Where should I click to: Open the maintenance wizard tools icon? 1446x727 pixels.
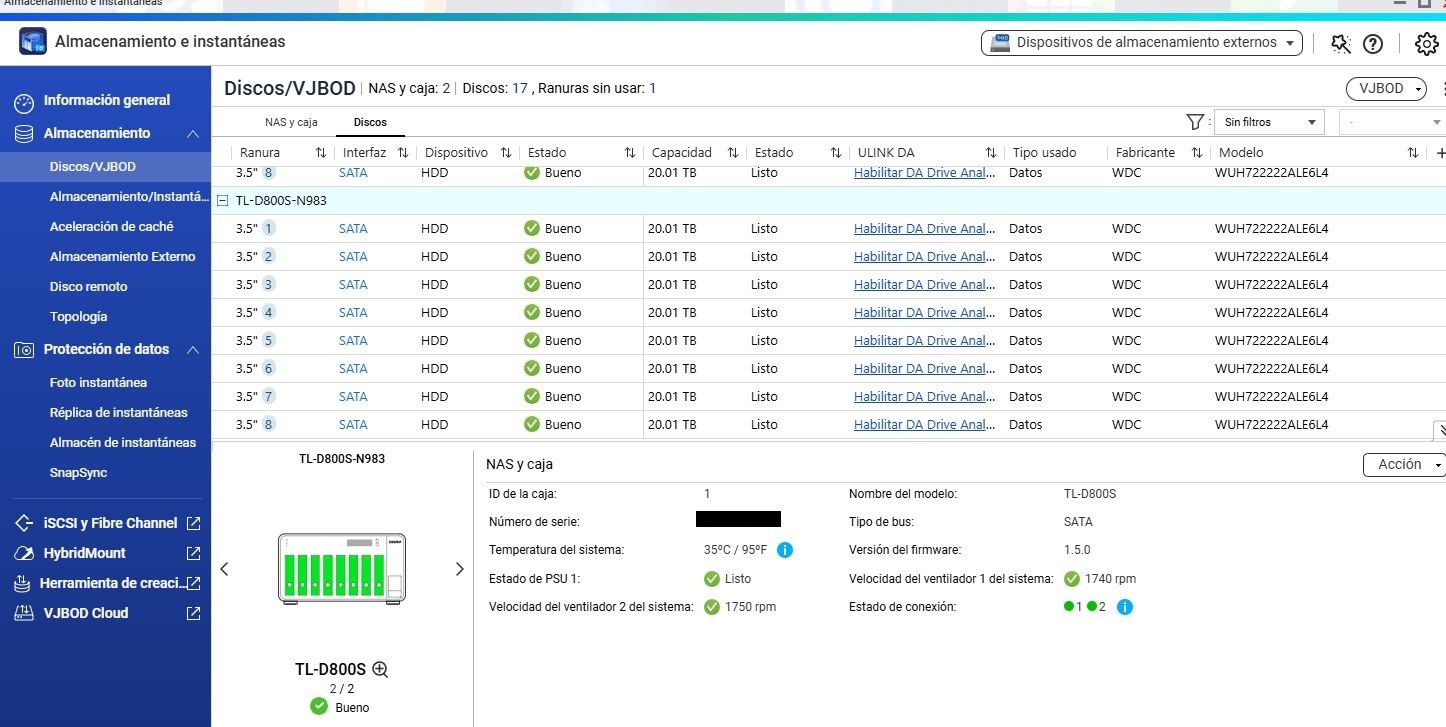click(1341, 43)
